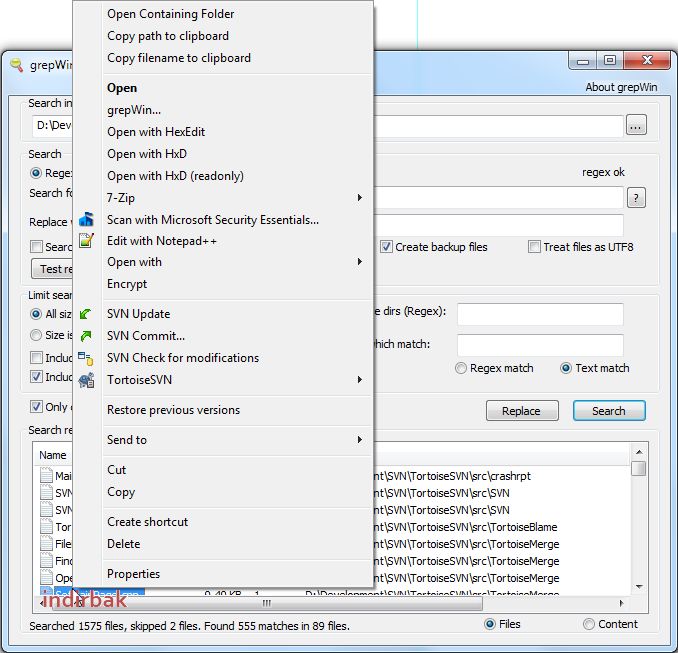The image size is (678, 653).
Task: Select the Regex match radio button
Action: [x=461, y=368]
